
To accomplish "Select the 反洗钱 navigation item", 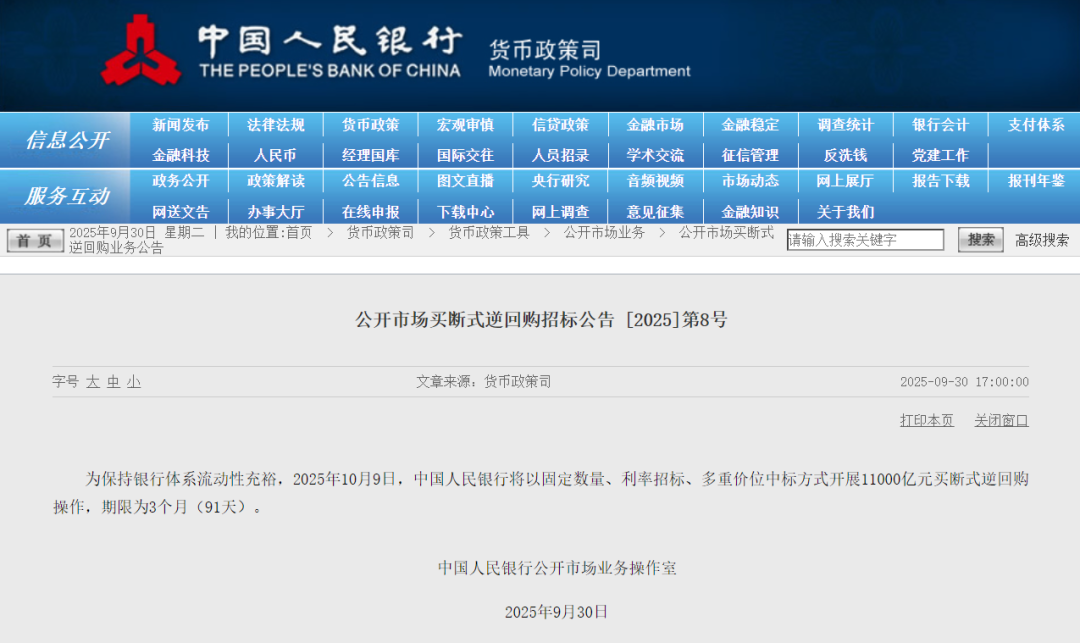I will (845, 155).
